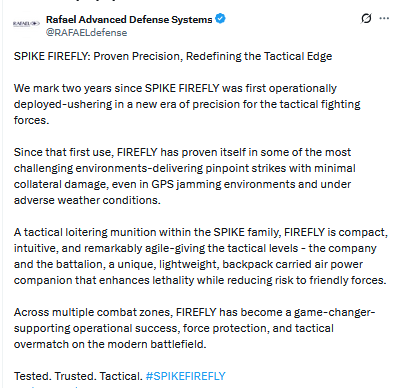This screenshot has height=388, width=400.
Task: Click the phrase 'Redefining the Tactical Edge'
Action: pos(259,56)
